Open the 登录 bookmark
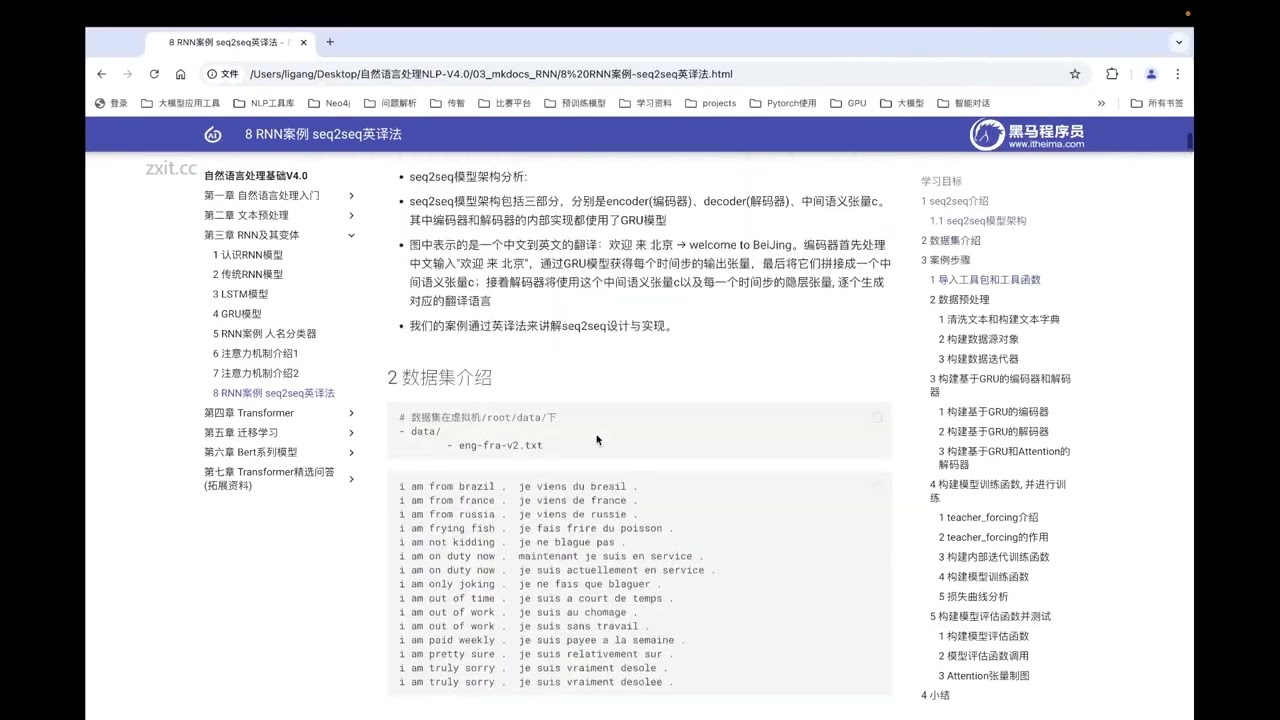 111,103
